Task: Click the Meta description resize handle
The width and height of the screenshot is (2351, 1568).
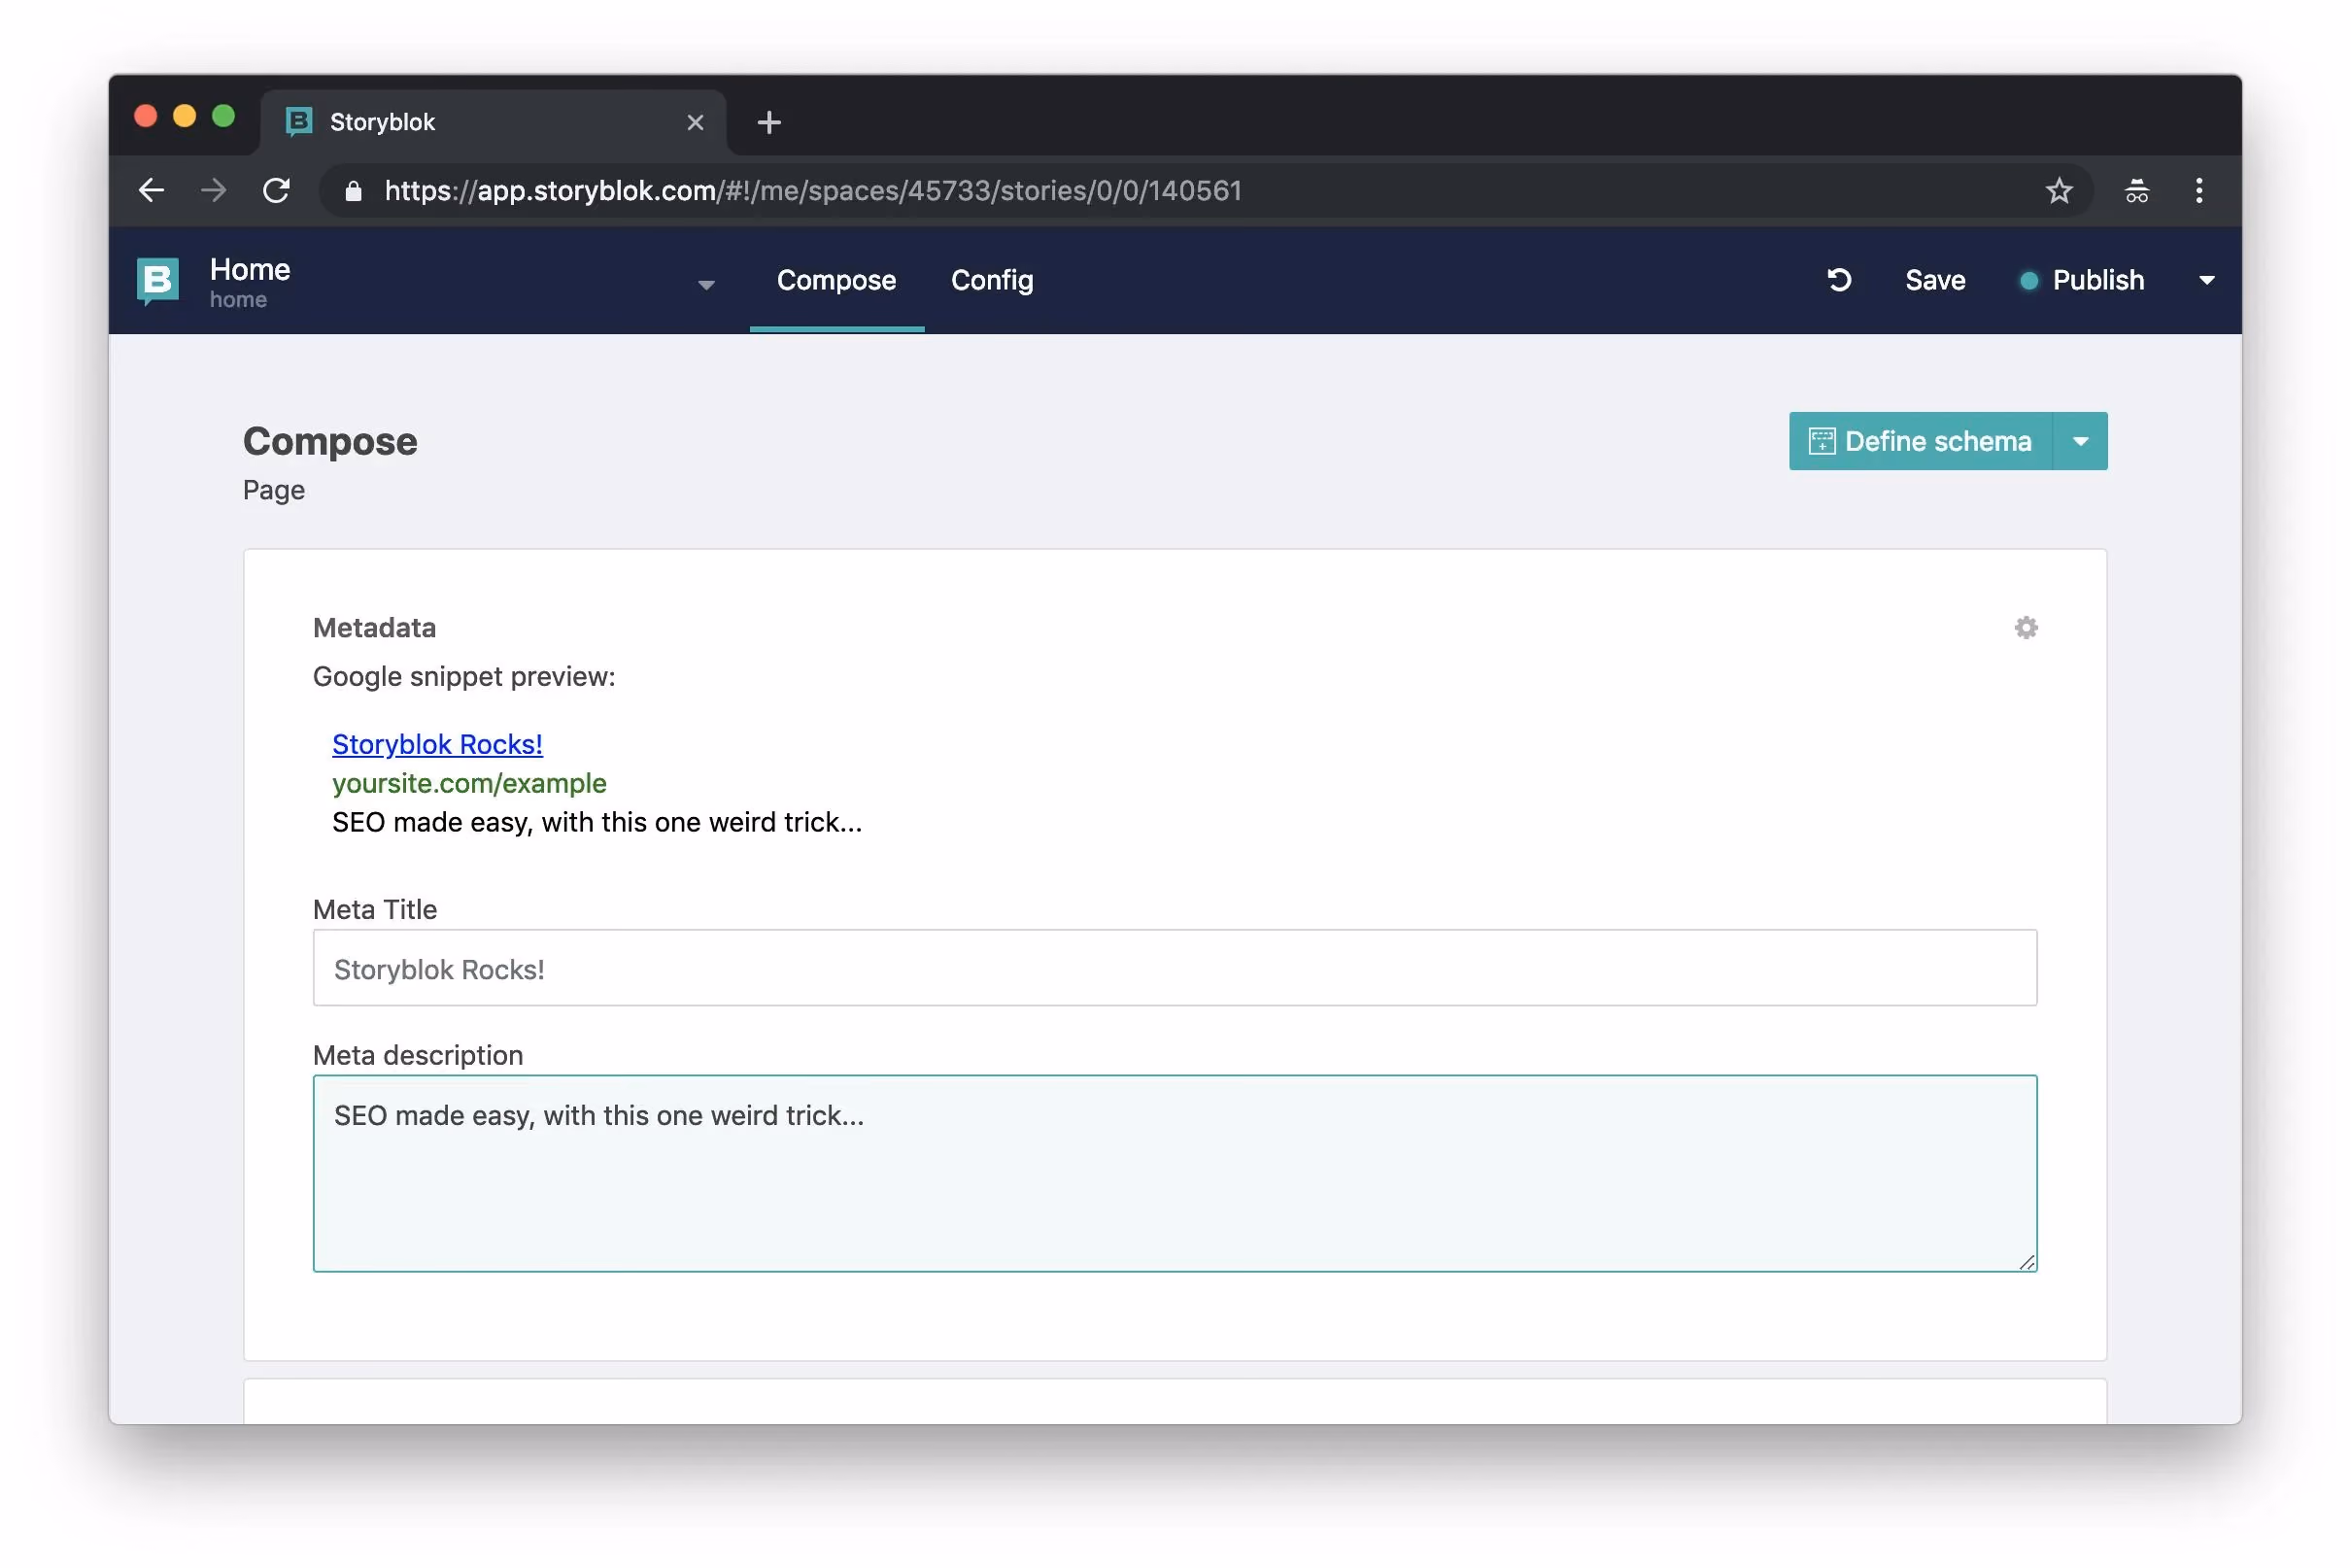Action: 2025,1261
